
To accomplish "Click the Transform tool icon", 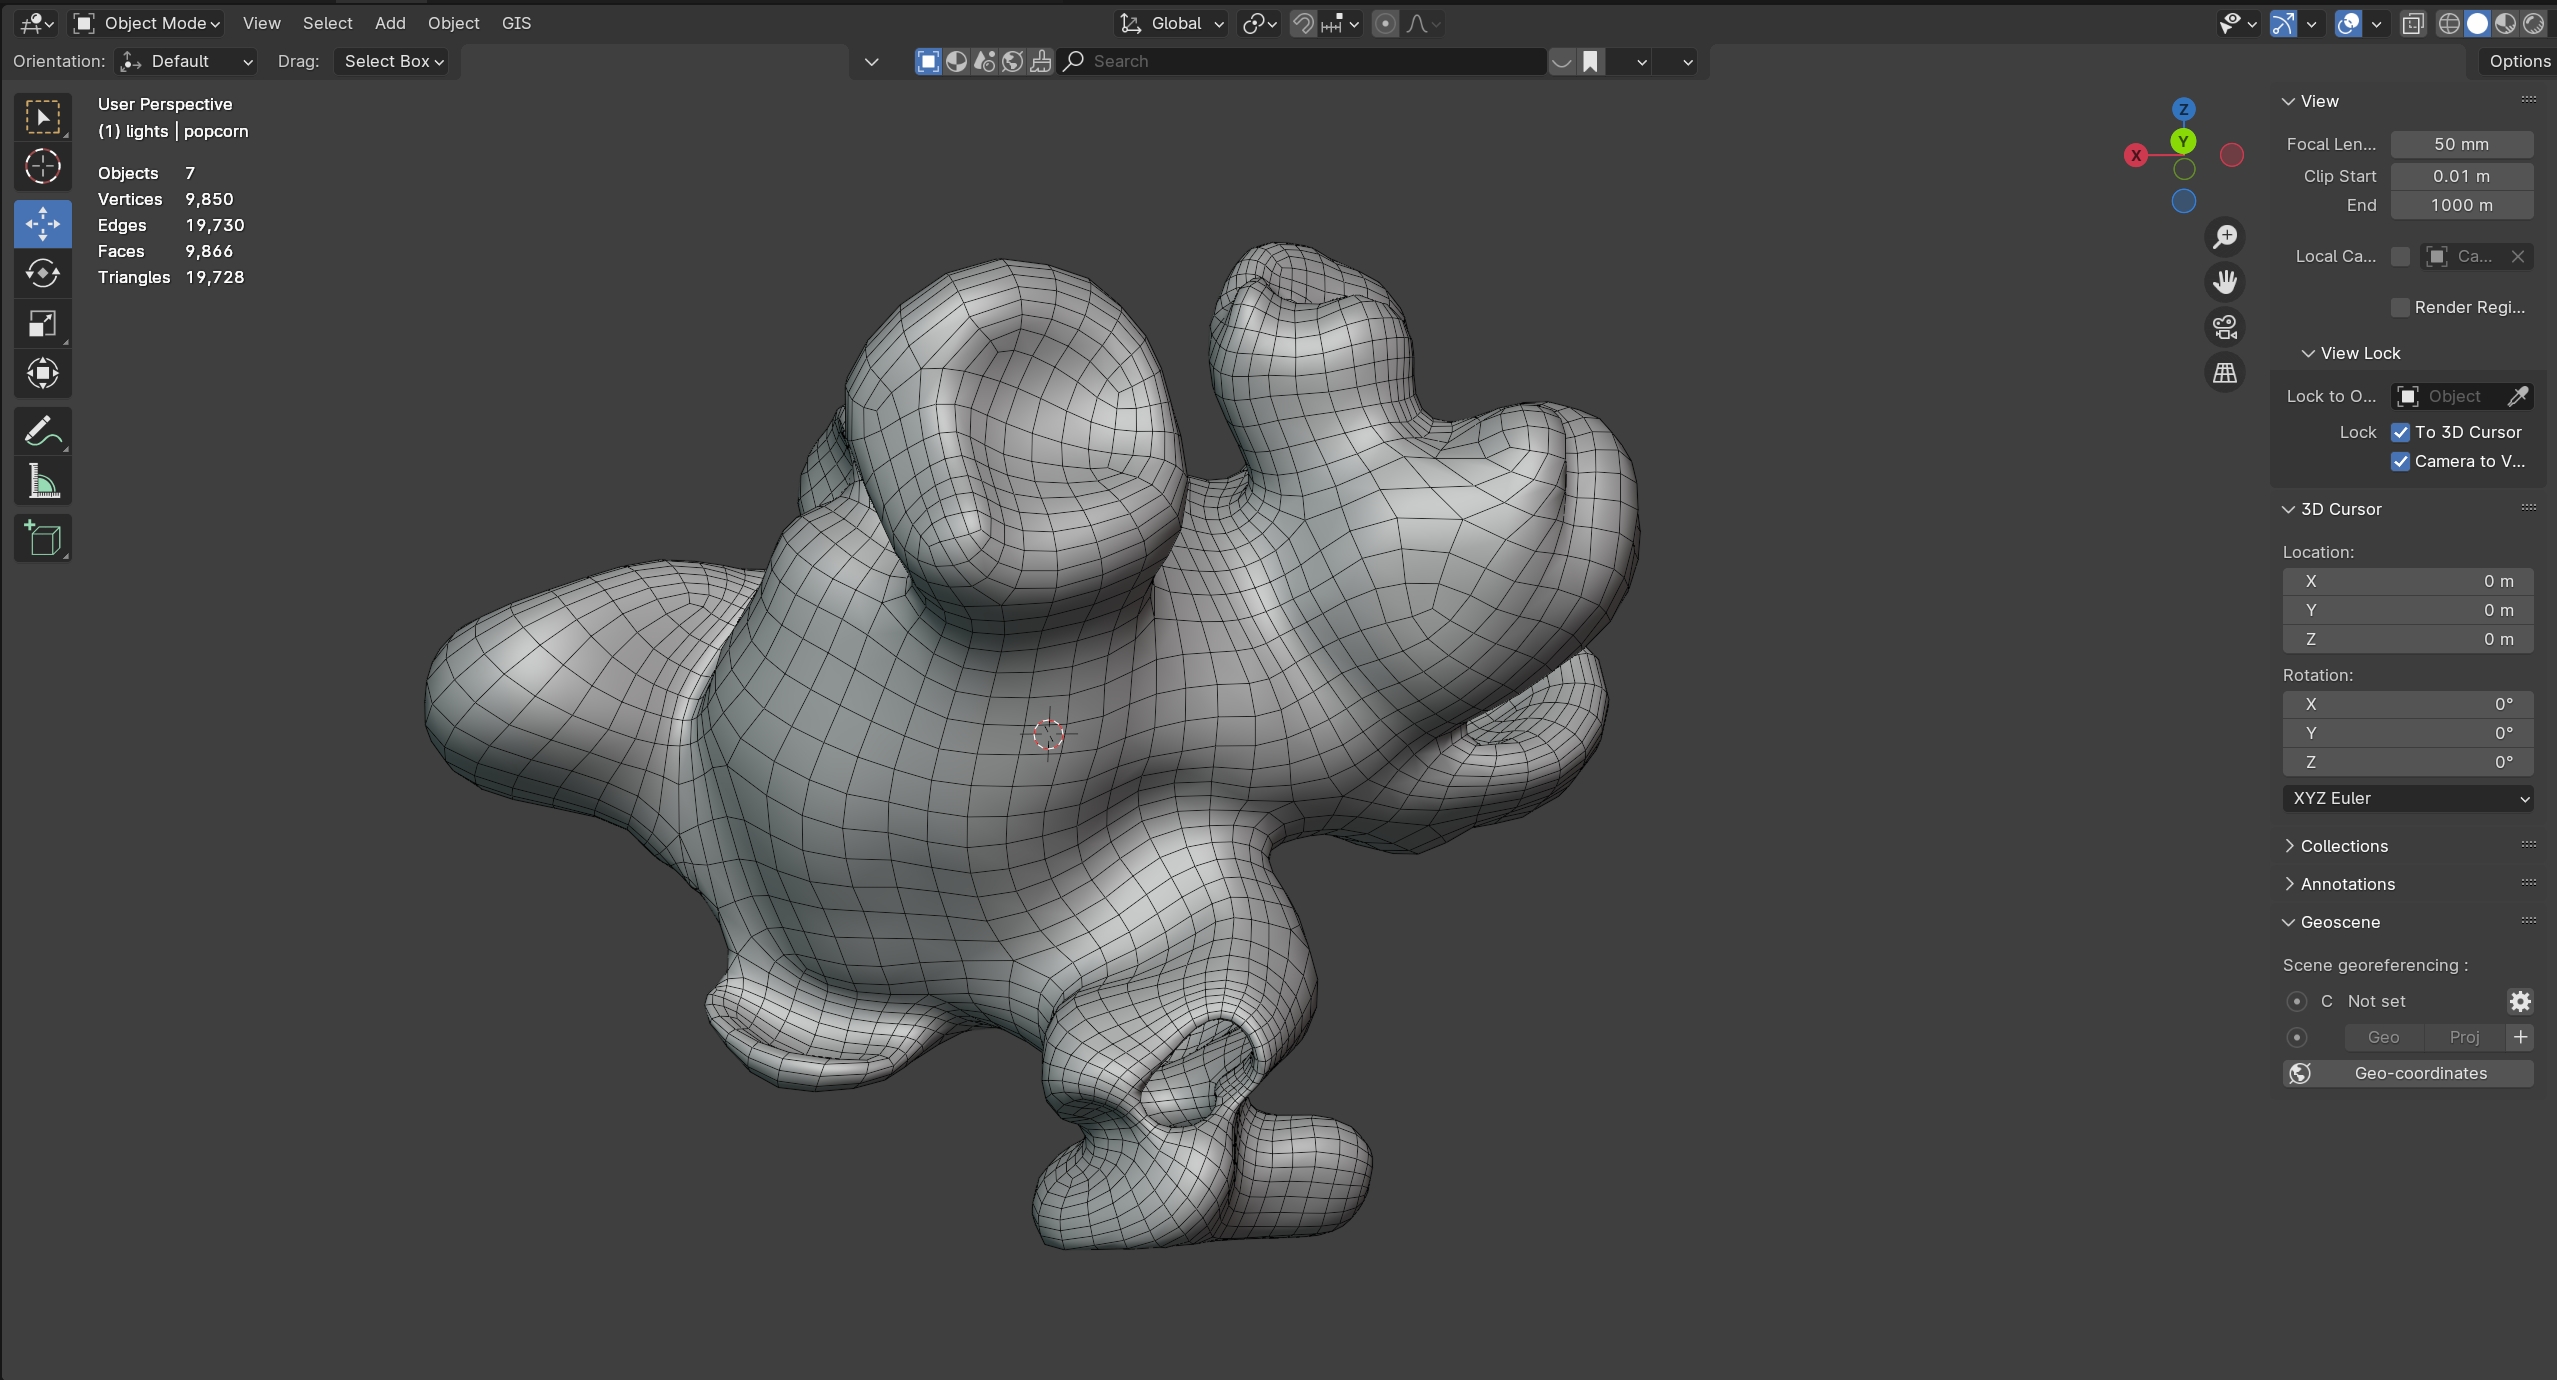I will tap(42, 374).
